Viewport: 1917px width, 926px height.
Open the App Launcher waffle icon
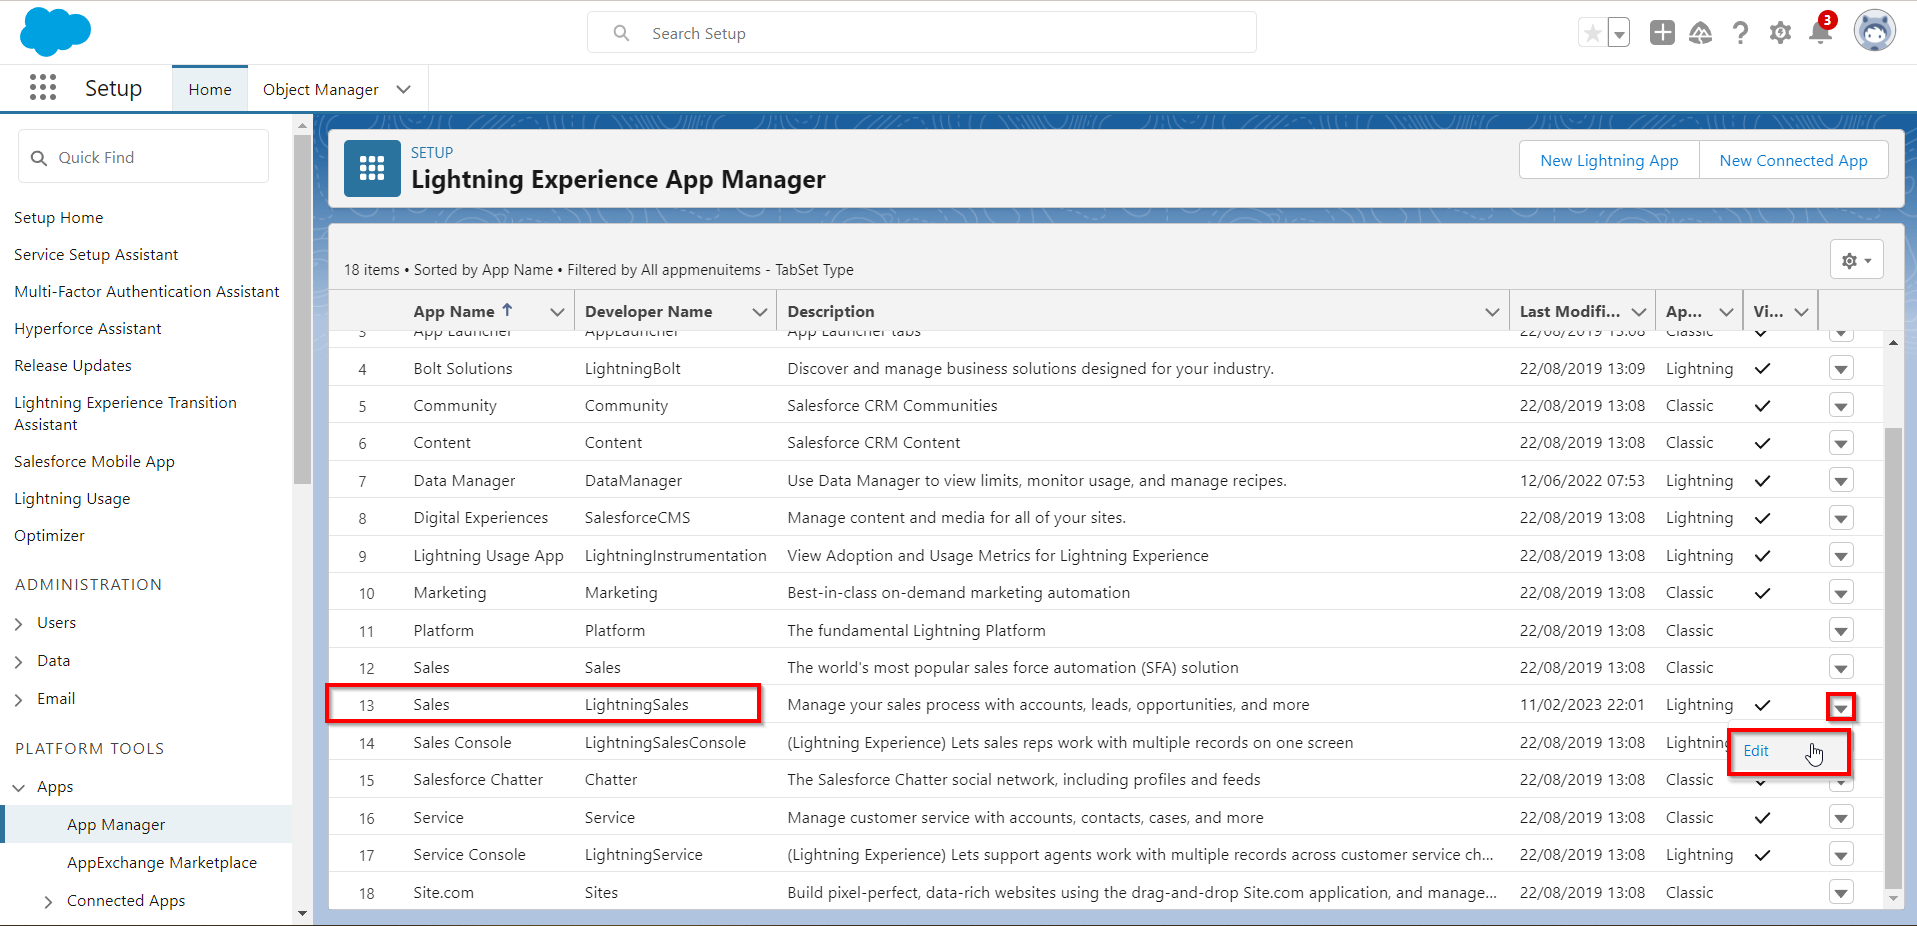(42, 88)
